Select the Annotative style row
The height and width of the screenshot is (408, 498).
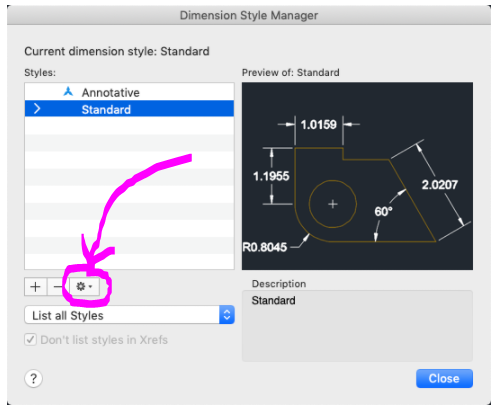(x=129, y=92)
